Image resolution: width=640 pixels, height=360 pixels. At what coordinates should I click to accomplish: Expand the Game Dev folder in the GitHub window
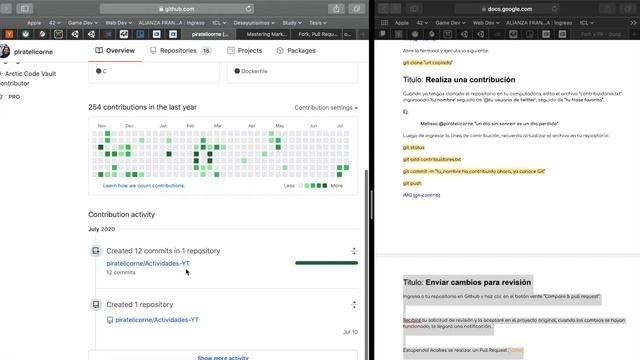pyautogui.click(x=83, y=23)
